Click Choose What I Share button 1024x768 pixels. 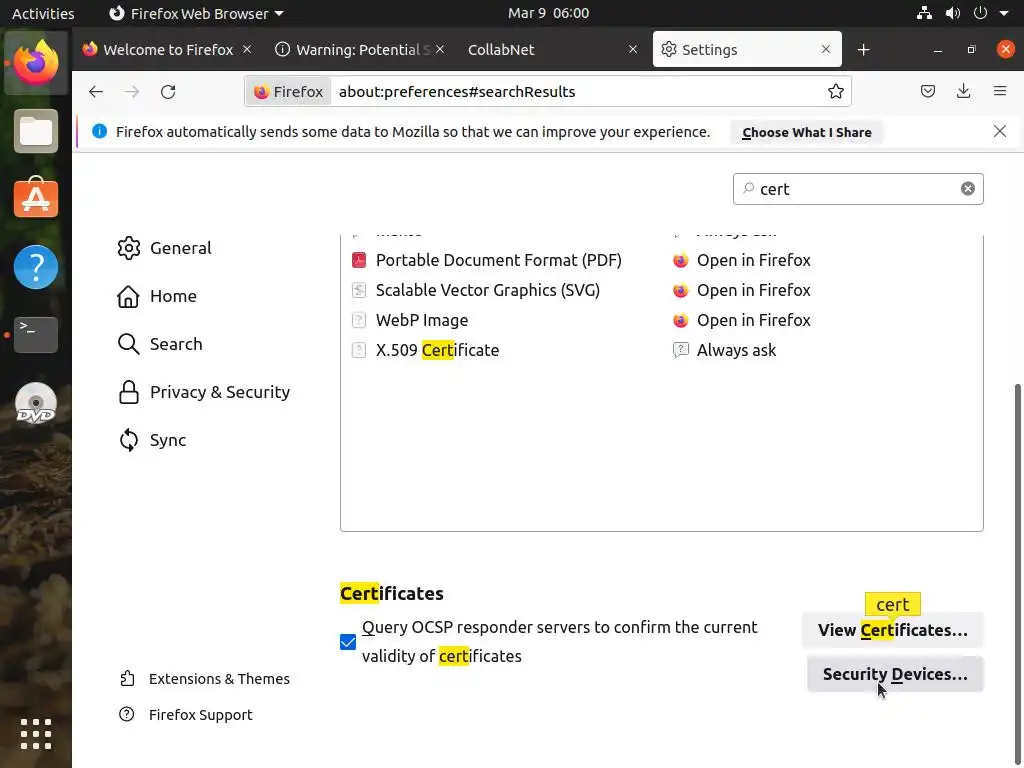point(806,132)
